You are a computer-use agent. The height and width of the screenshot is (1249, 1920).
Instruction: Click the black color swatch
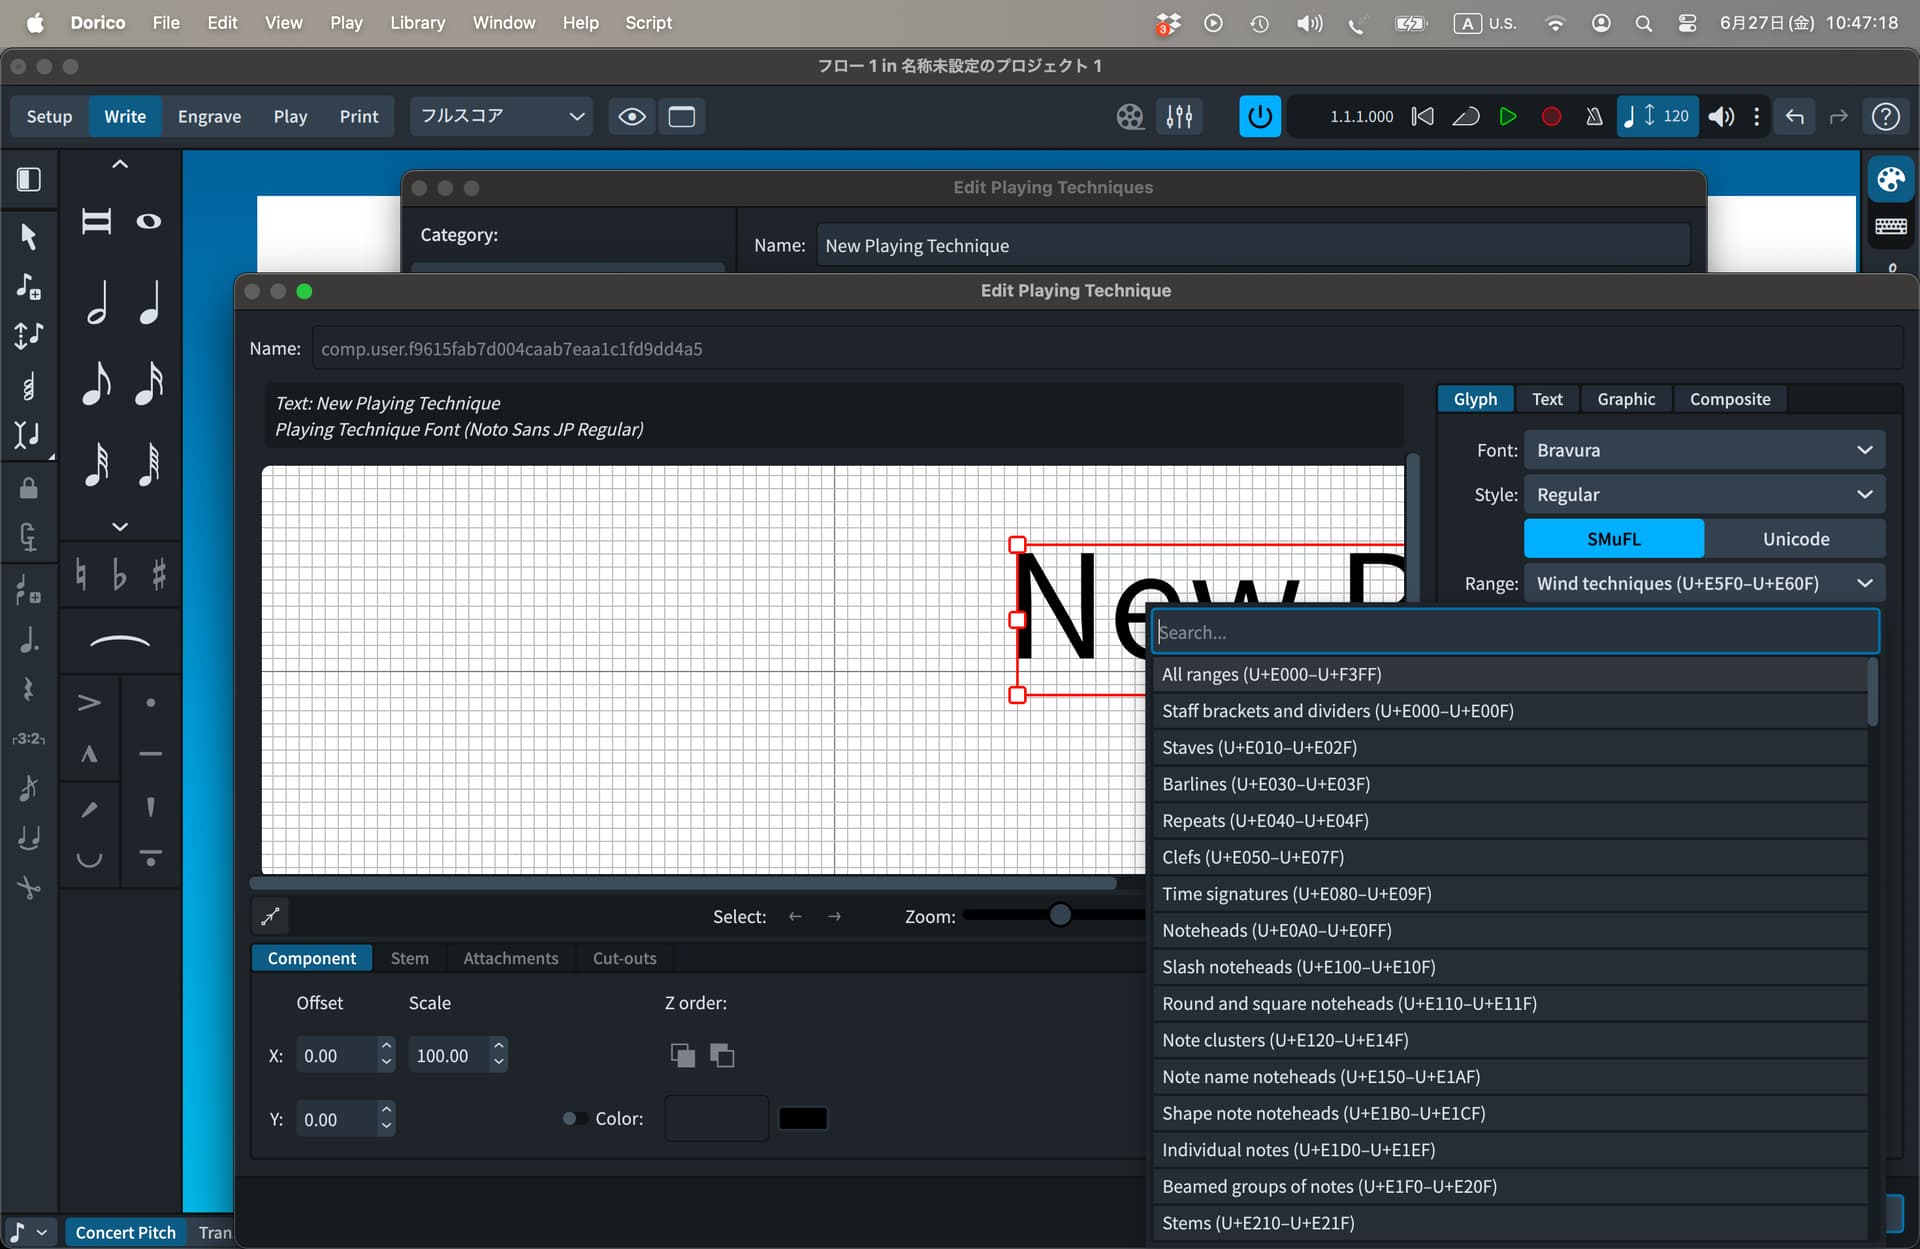coord(802,1118)
